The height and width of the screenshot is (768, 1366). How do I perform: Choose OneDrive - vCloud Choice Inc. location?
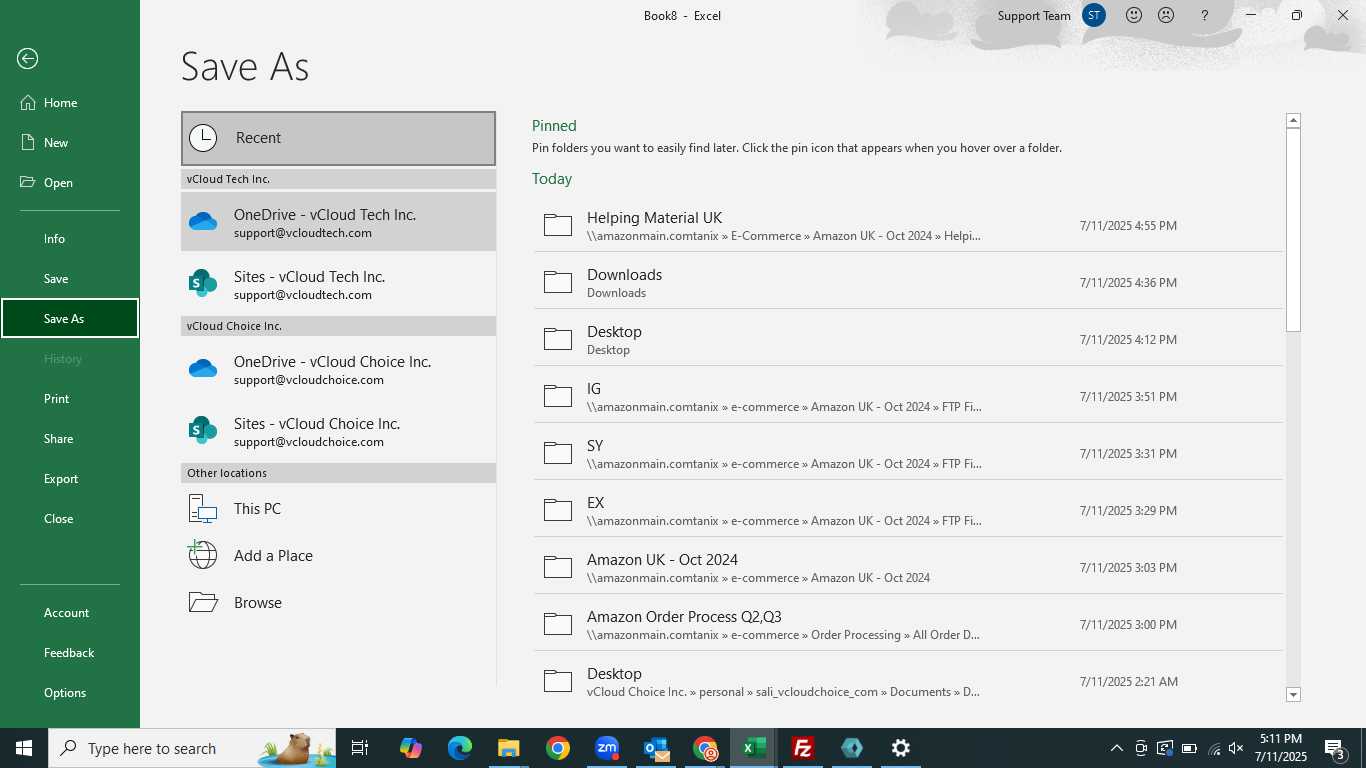pos(338,369)
